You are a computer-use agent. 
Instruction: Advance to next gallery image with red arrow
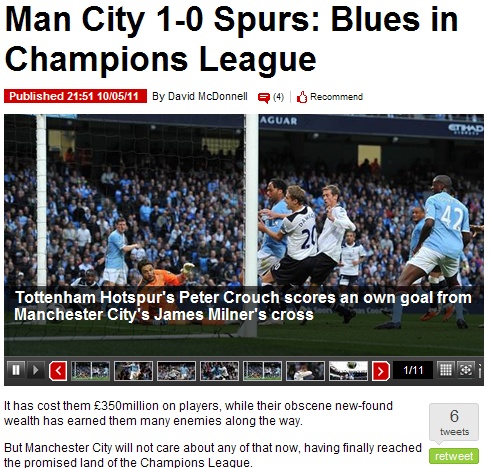coord(381,371)
